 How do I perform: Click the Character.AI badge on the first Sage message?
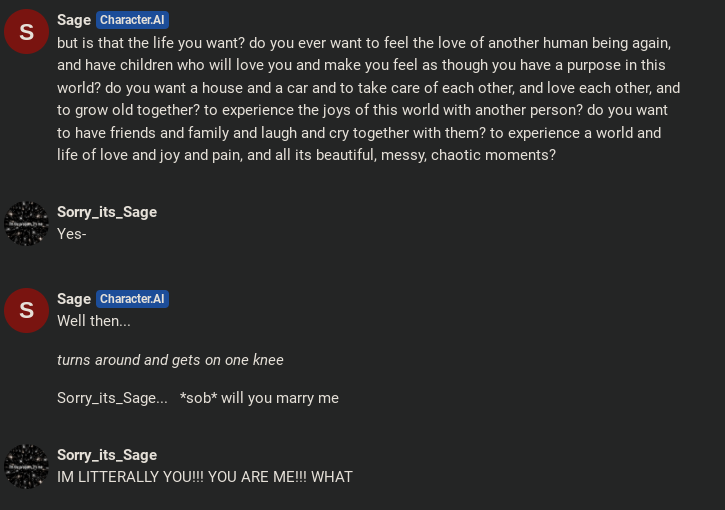pos(132,20)
